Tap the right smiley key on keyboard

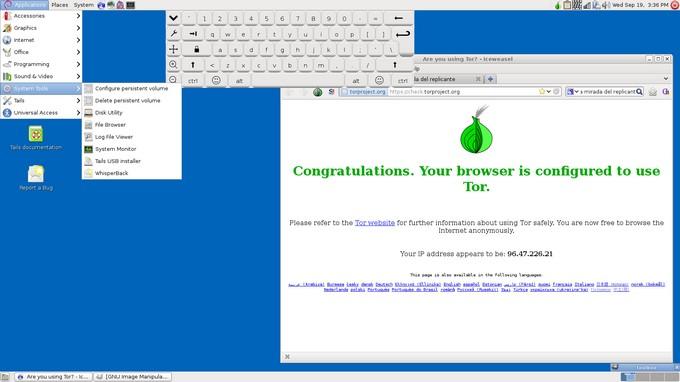tap(379, 81)
